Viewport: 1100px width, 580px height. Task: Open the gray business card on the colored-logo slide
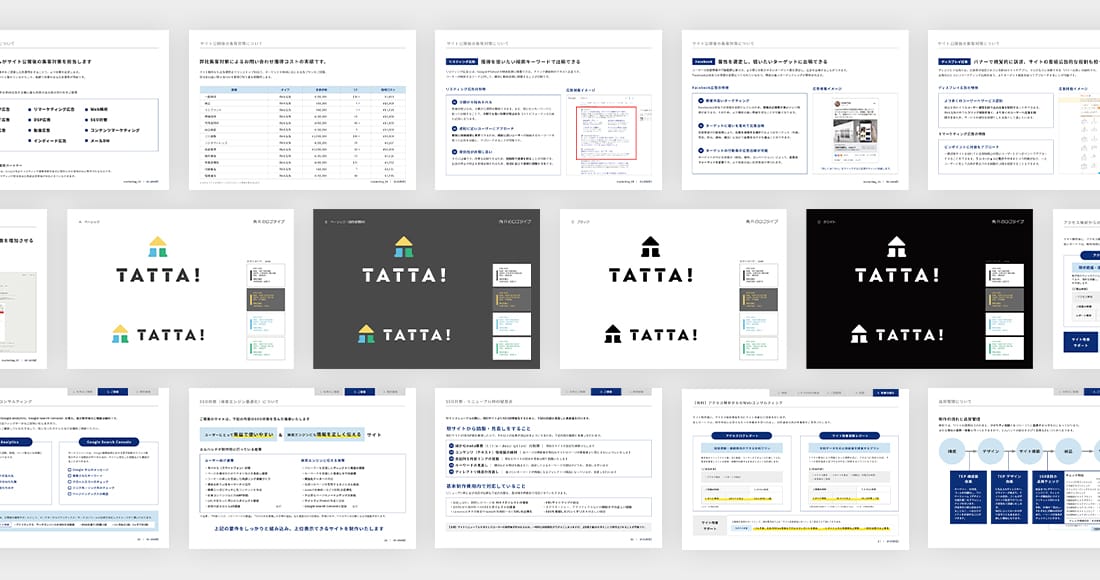[266, 299]
